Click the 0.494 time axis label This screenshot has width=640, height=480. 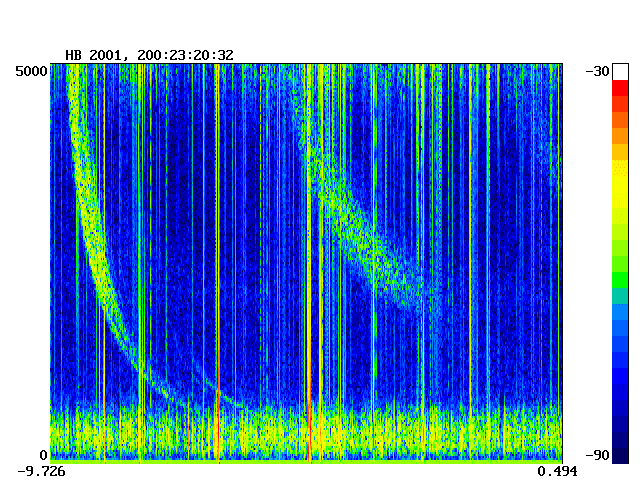(x=557, y=471)
